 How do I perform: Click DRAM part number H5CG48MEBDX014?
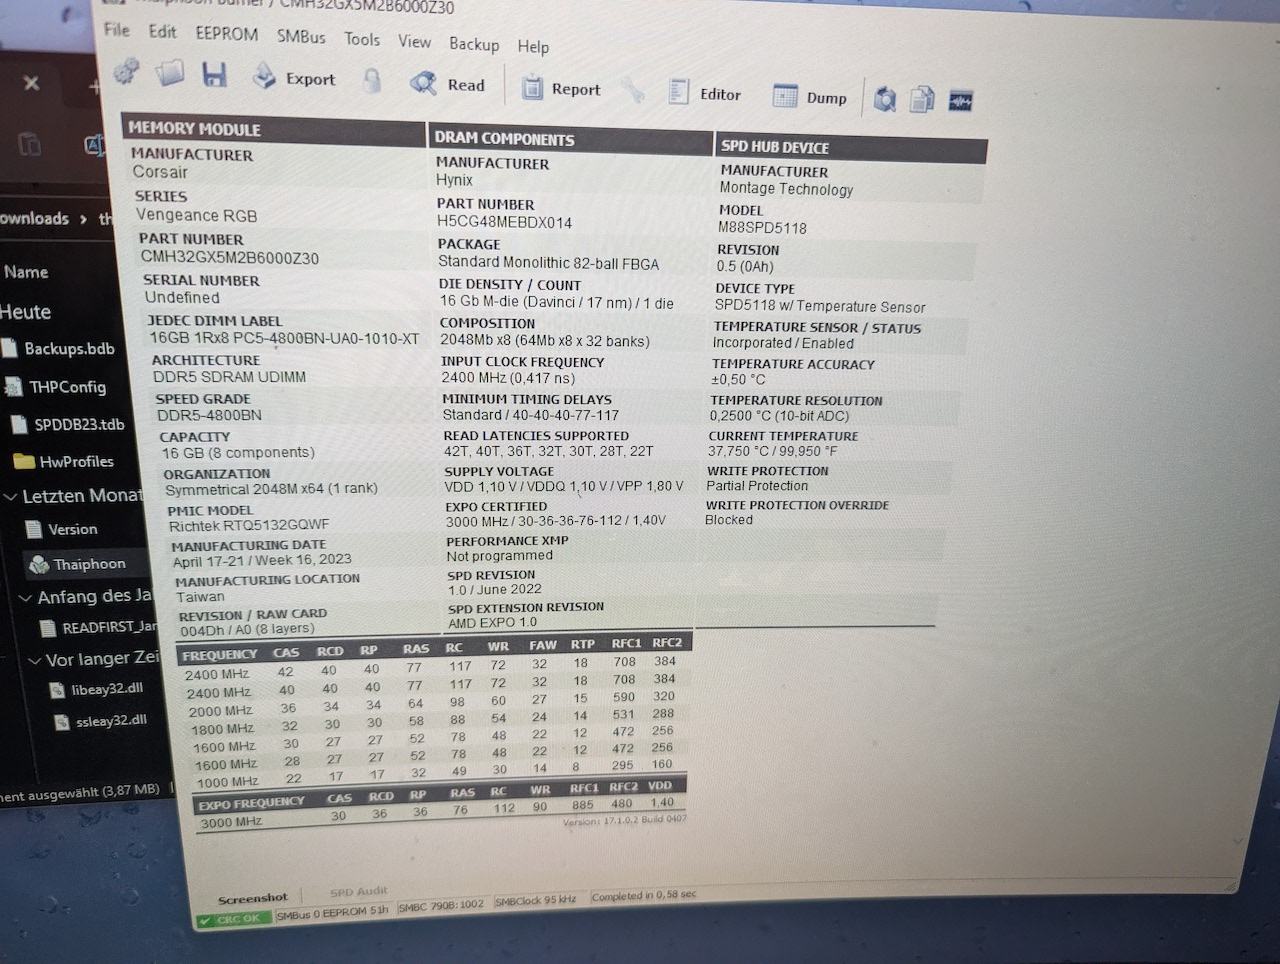coord(504,222)
